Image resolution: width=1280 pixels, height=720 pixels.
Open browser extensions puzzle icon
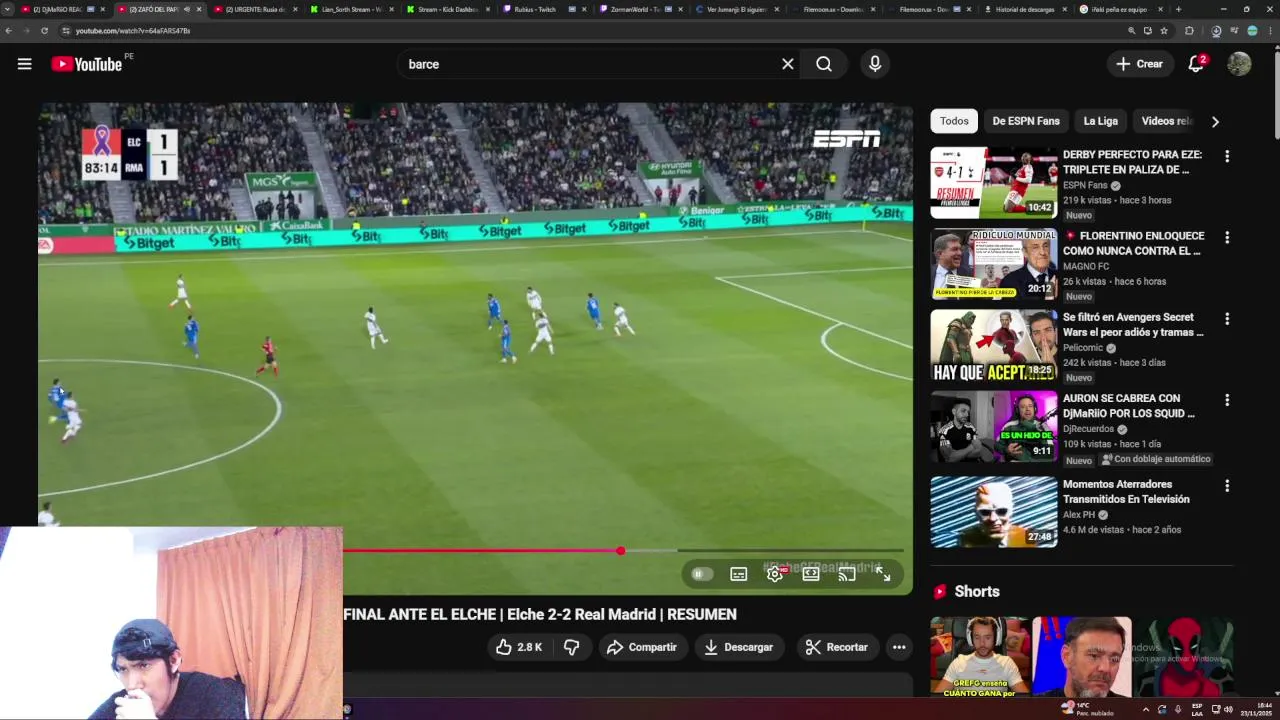click(x=1189, y=31)
